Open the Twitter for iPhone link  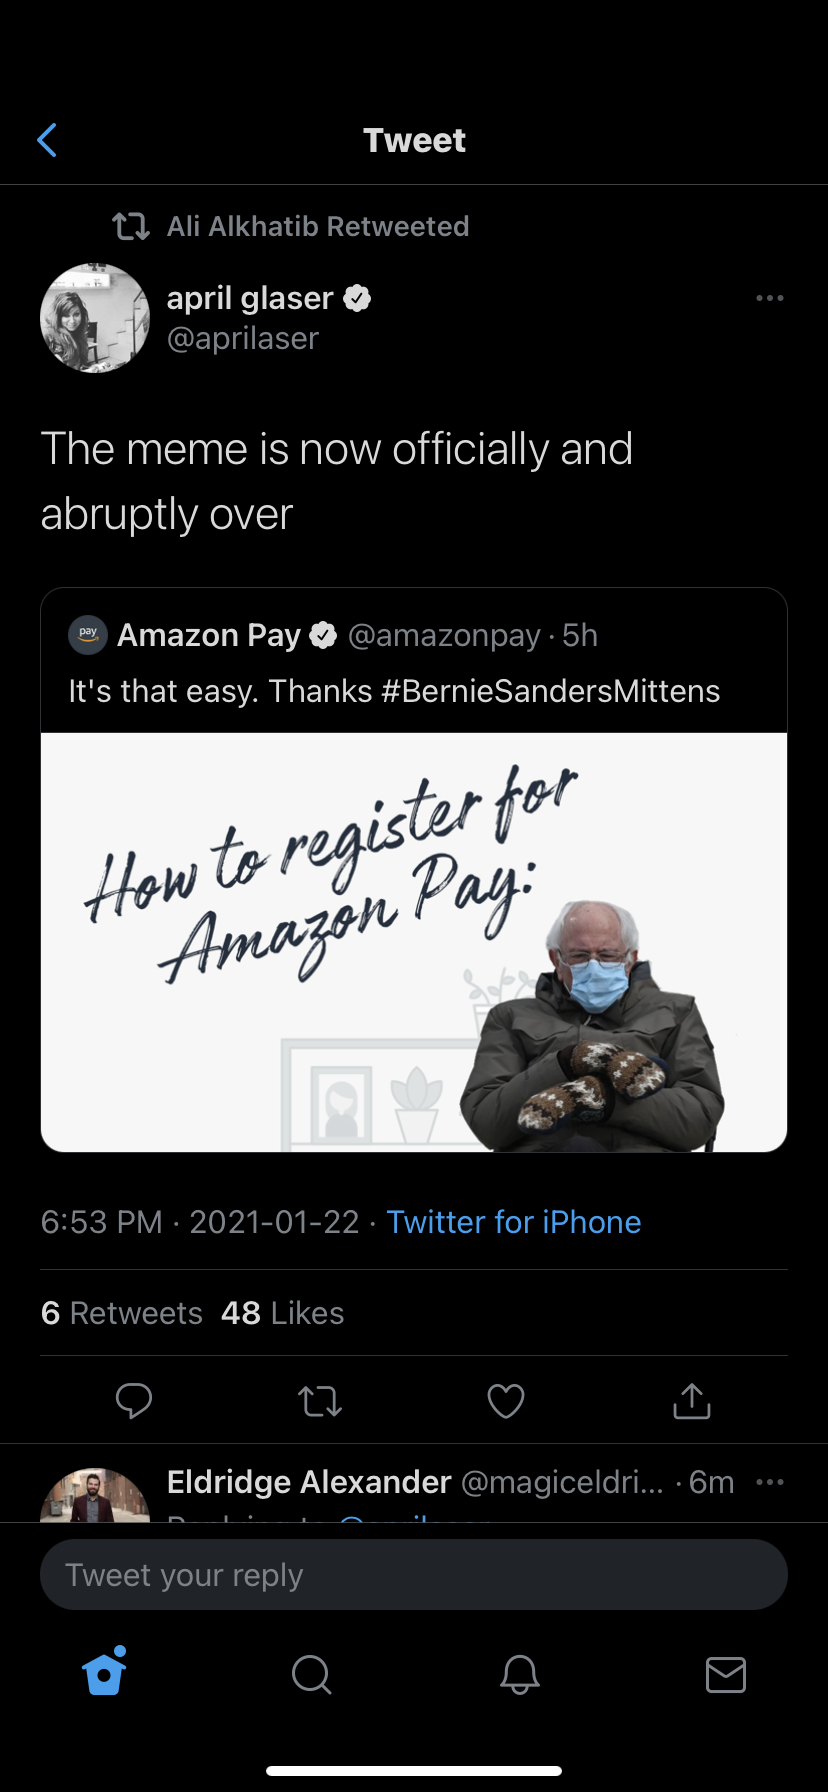(x=513, y=1222)
